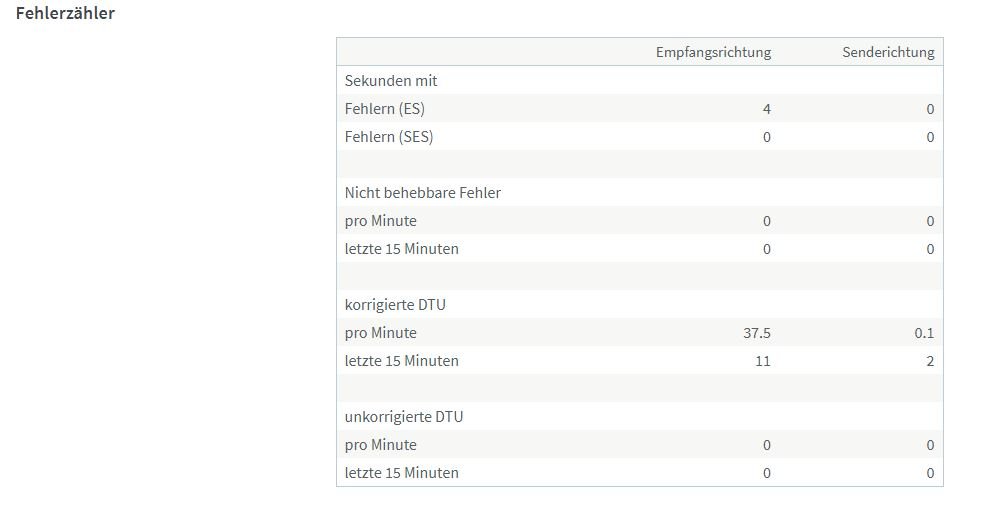This screenshot has height=506, width=993.
Task: Click the ES receive value 4
Action: pos(767,109)
